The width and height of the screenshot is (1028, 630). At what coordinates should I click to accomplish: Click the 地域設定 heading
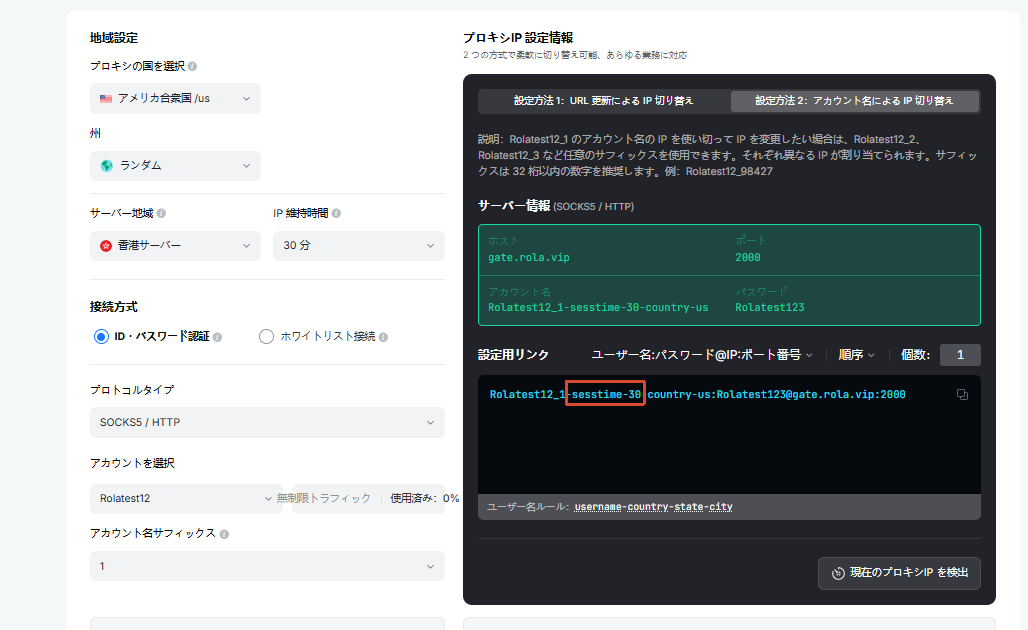pyautogui.click(x=113, y=38)
